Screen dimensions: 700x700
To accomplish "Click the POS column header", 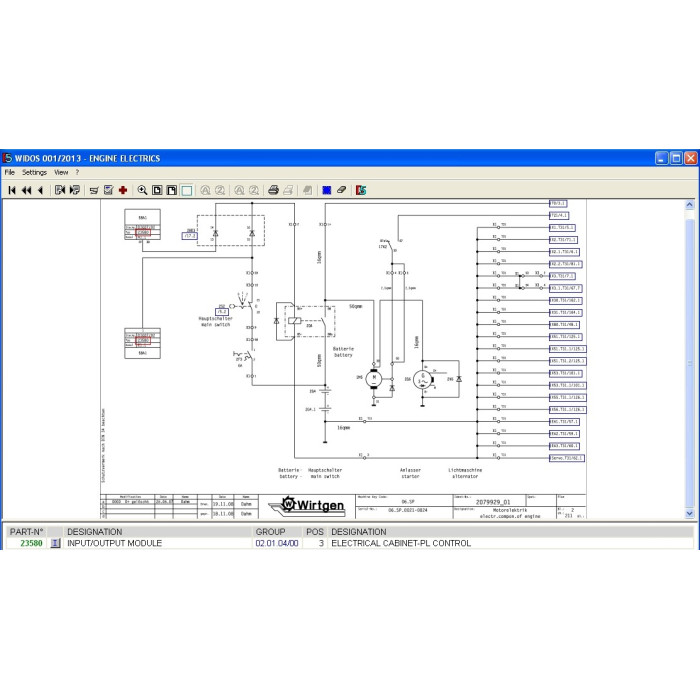I will coord(315,532).
